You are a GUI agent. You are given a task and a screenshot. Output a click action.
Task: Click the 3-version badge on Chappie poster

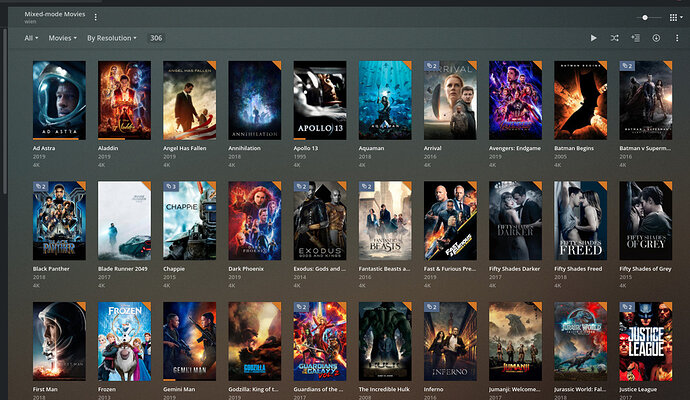[171, 187]
